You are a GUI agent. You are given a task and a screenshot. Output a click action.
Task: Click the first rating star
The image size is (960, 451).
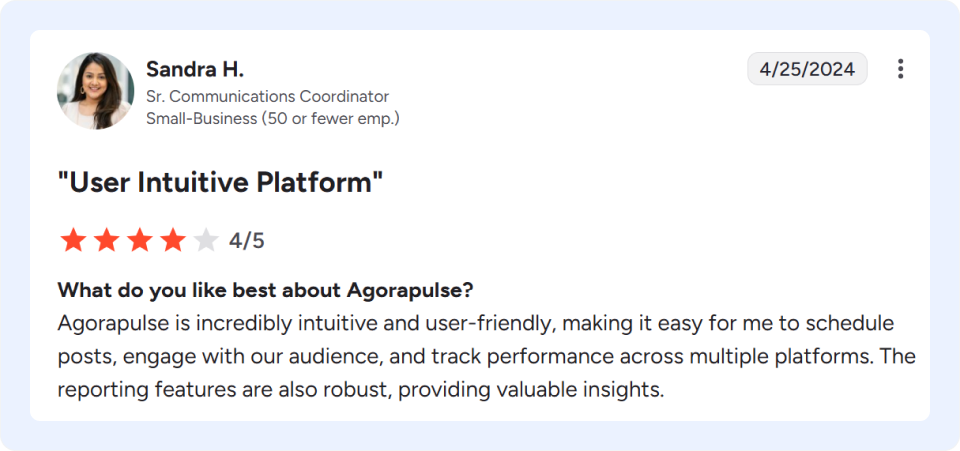coord(73,240)
